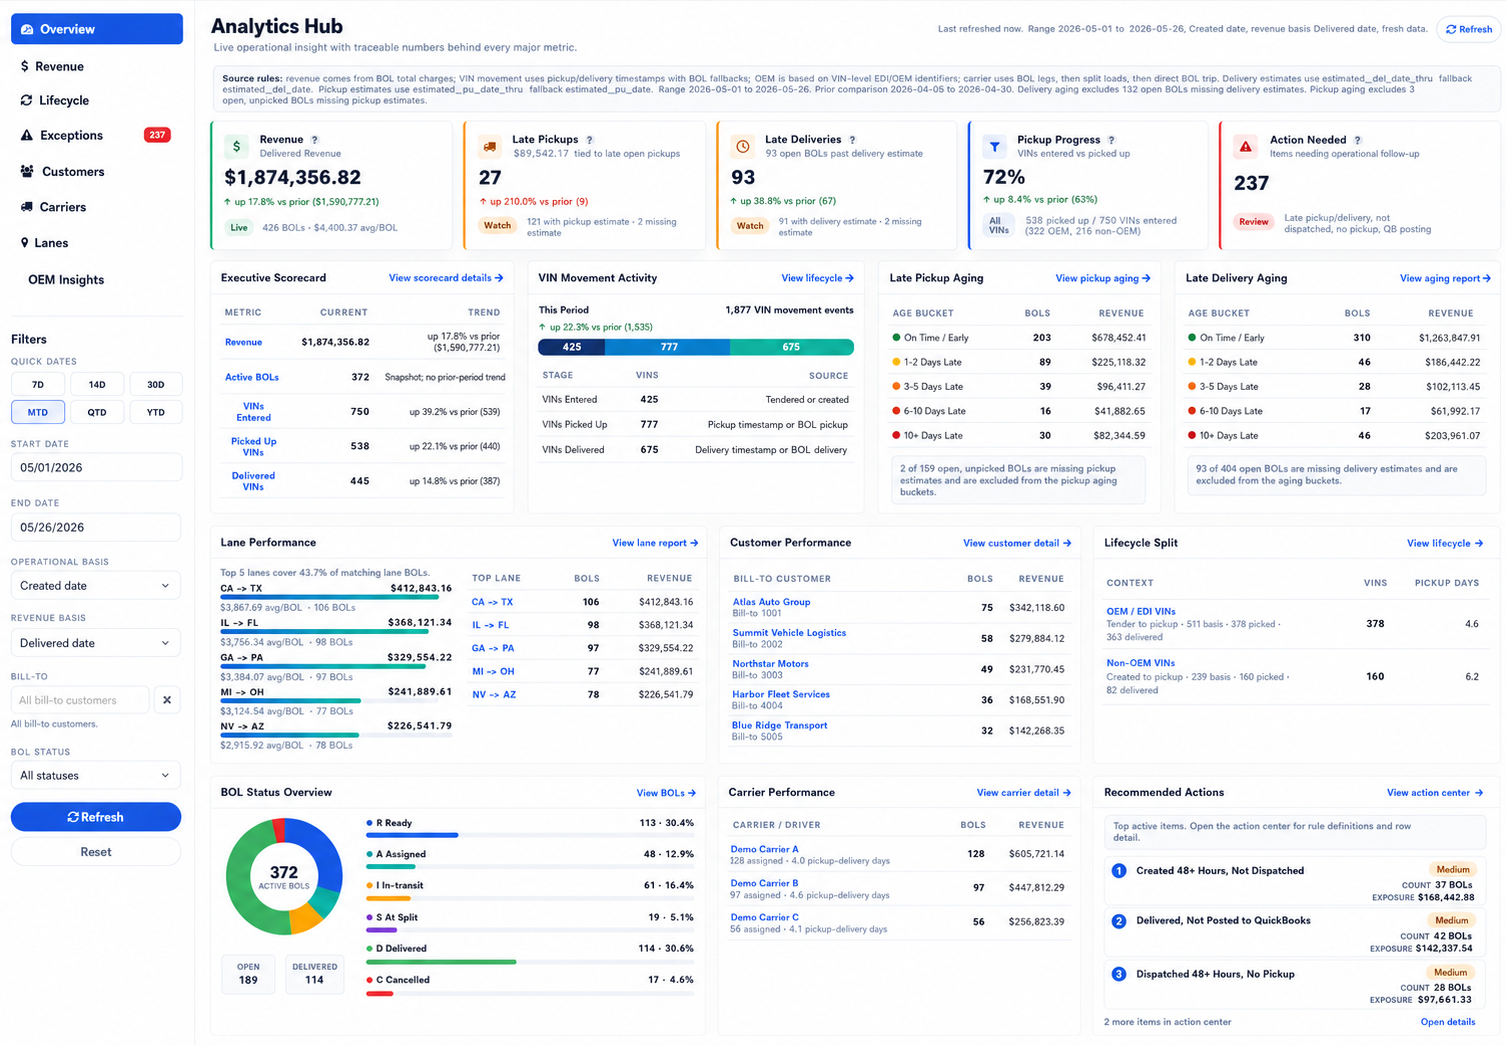The height and width of the screenshot is (1045, 1506).
Task: Click the Pickup Progress funnel icon
Action: tap(995, 146)
